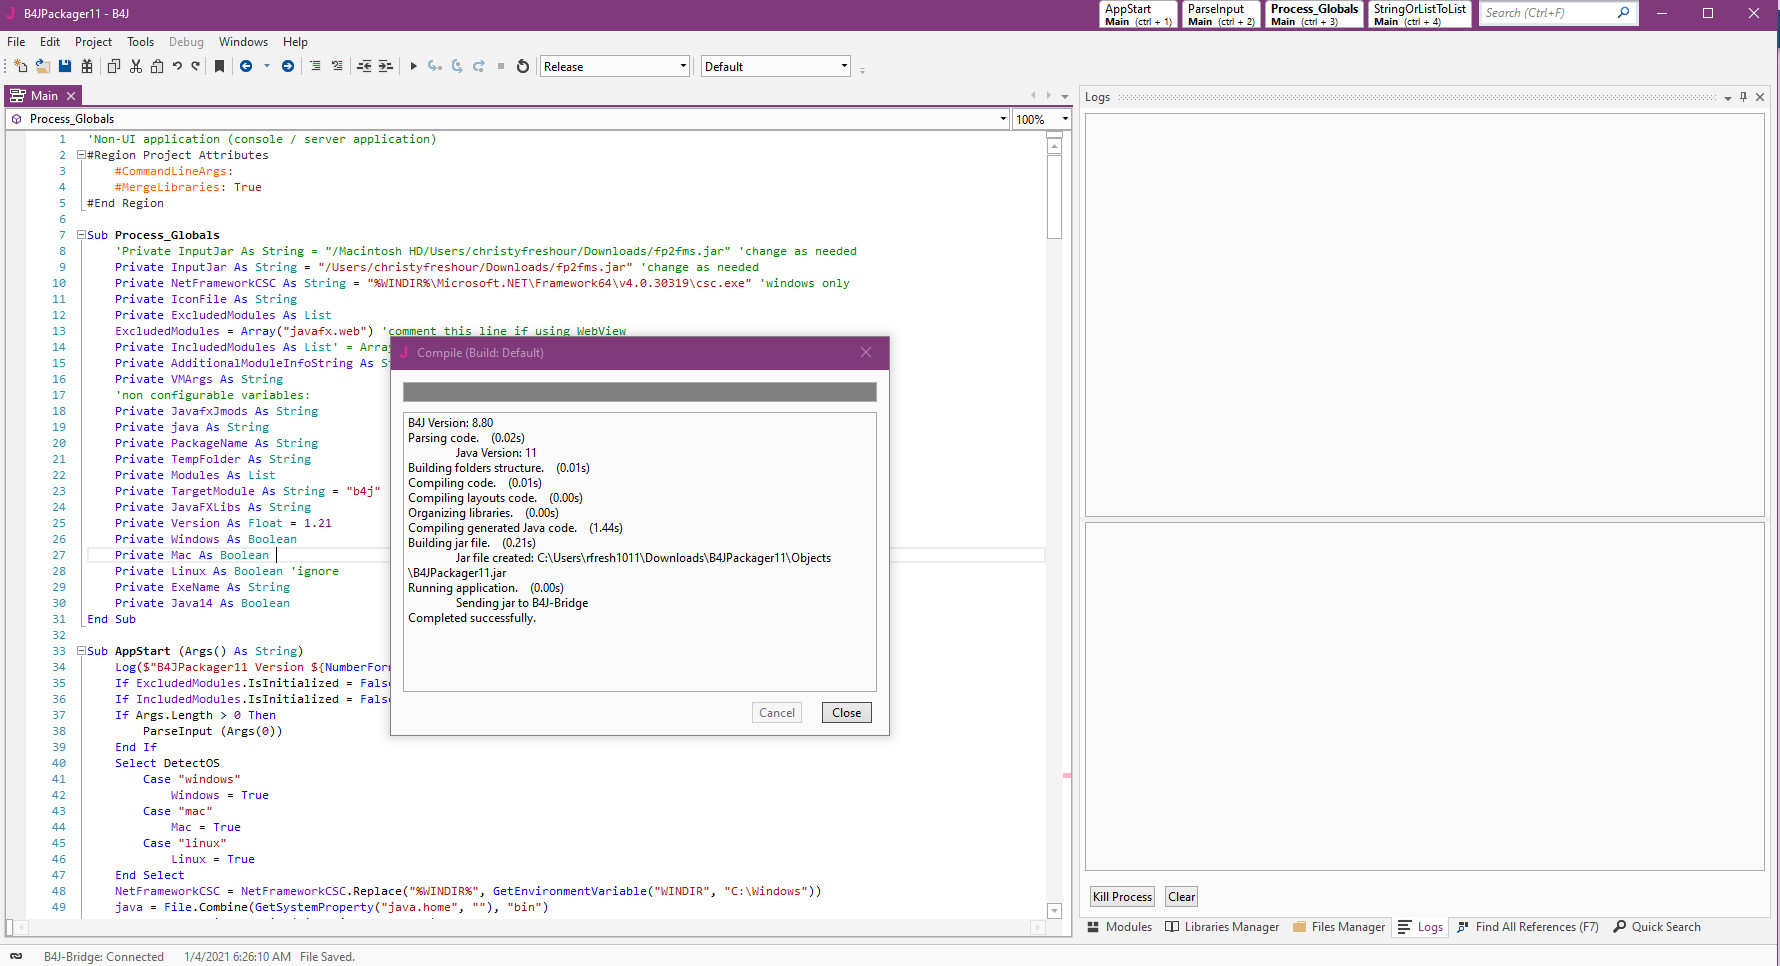Click the editor scrollbar up arrow

coord(1054,146)
